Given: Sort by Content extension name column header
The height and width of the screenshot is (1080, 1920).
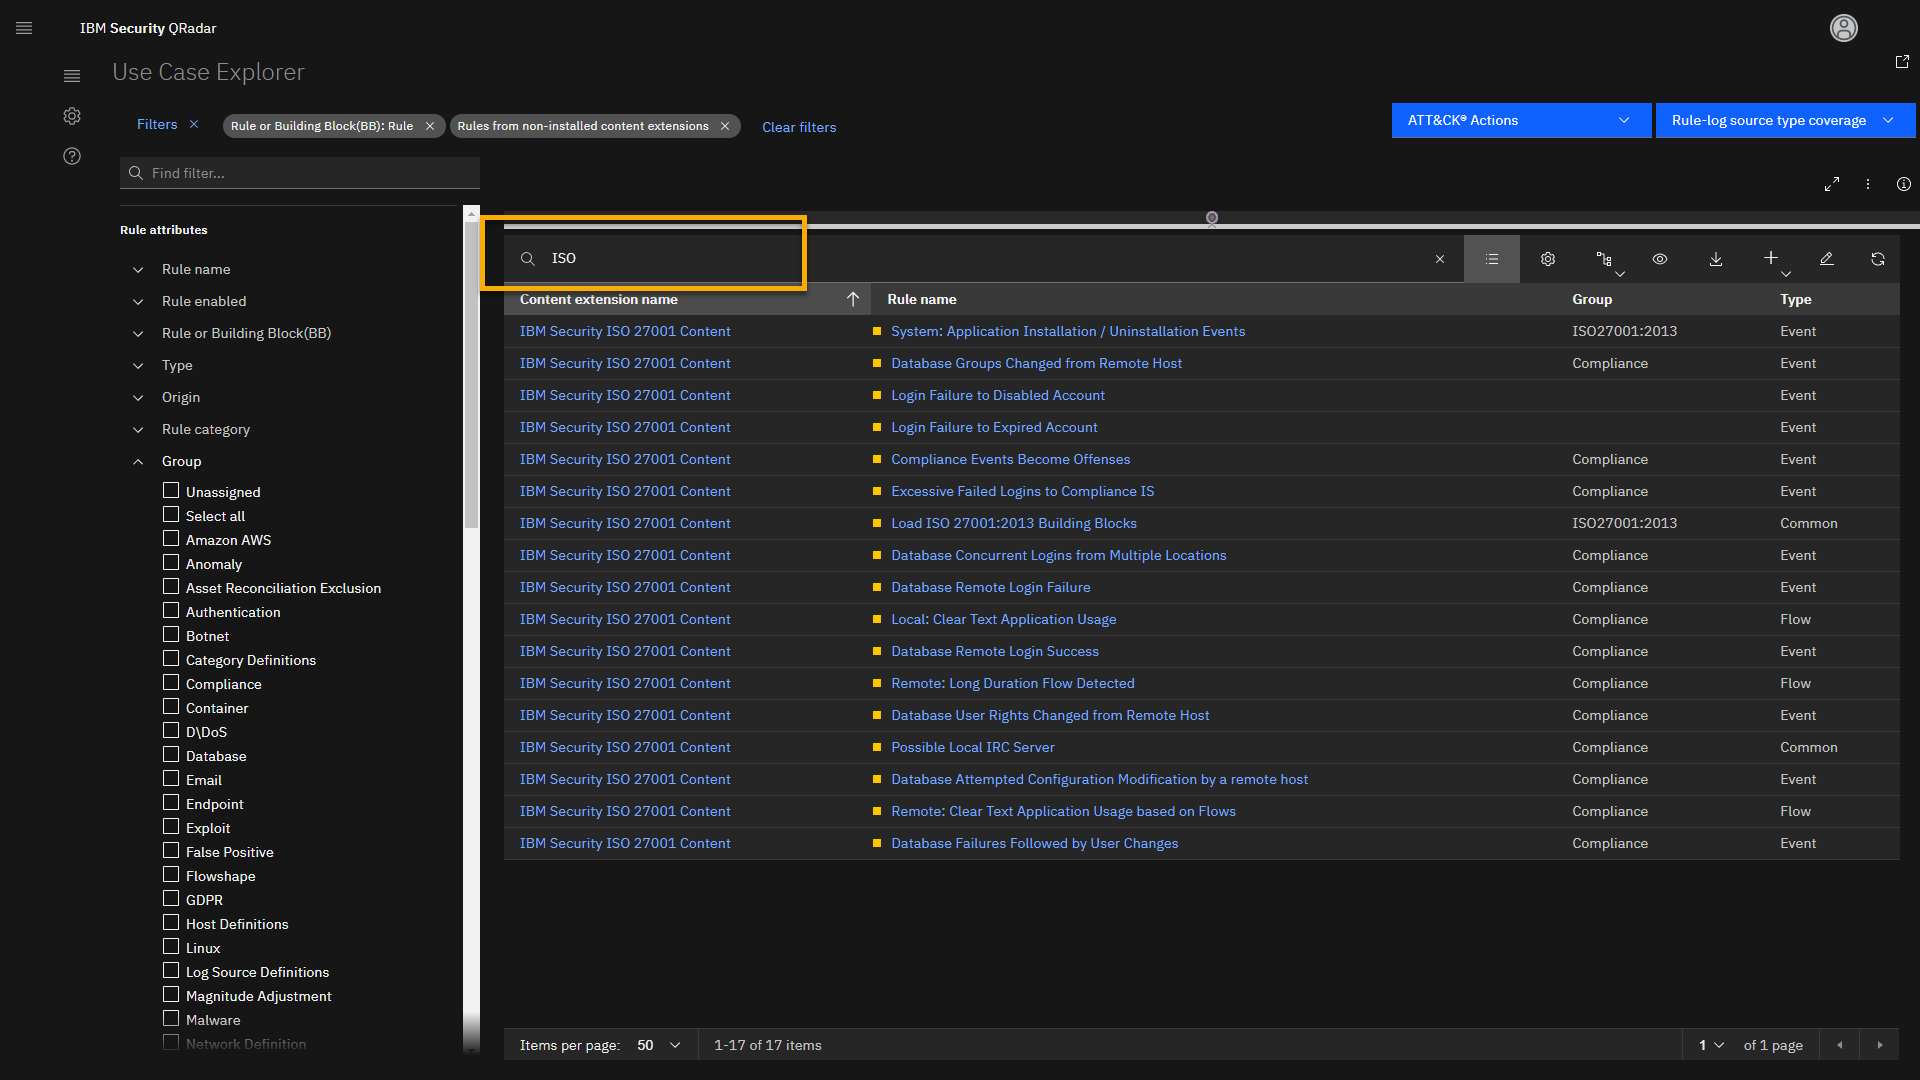Looking at the screenshot, I should 598,299.
